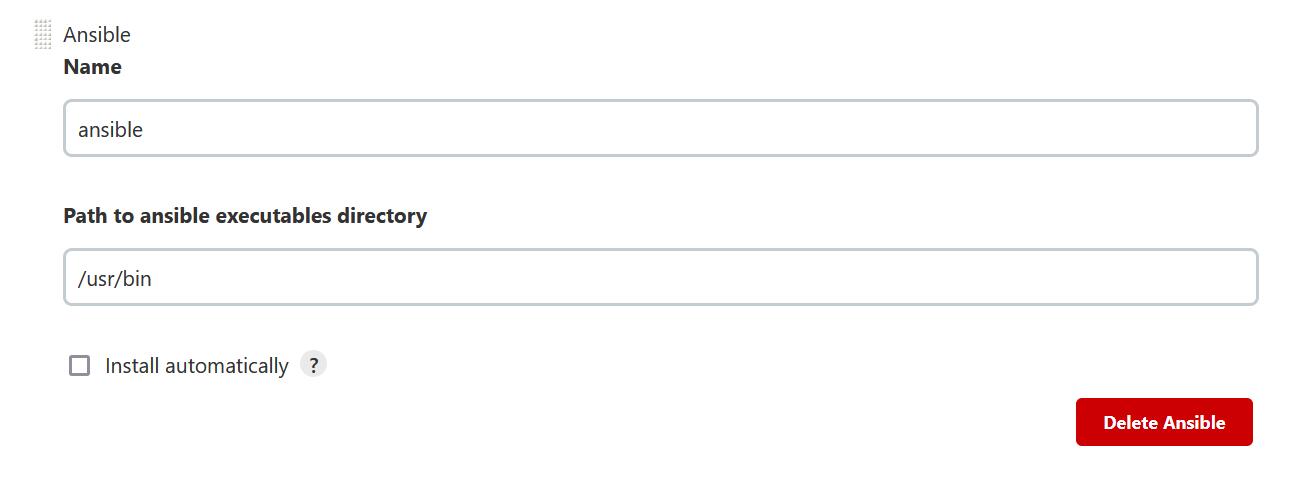Click empty area inside the path textbox
Screen dimensions: 1300x481
coord(700,277)
